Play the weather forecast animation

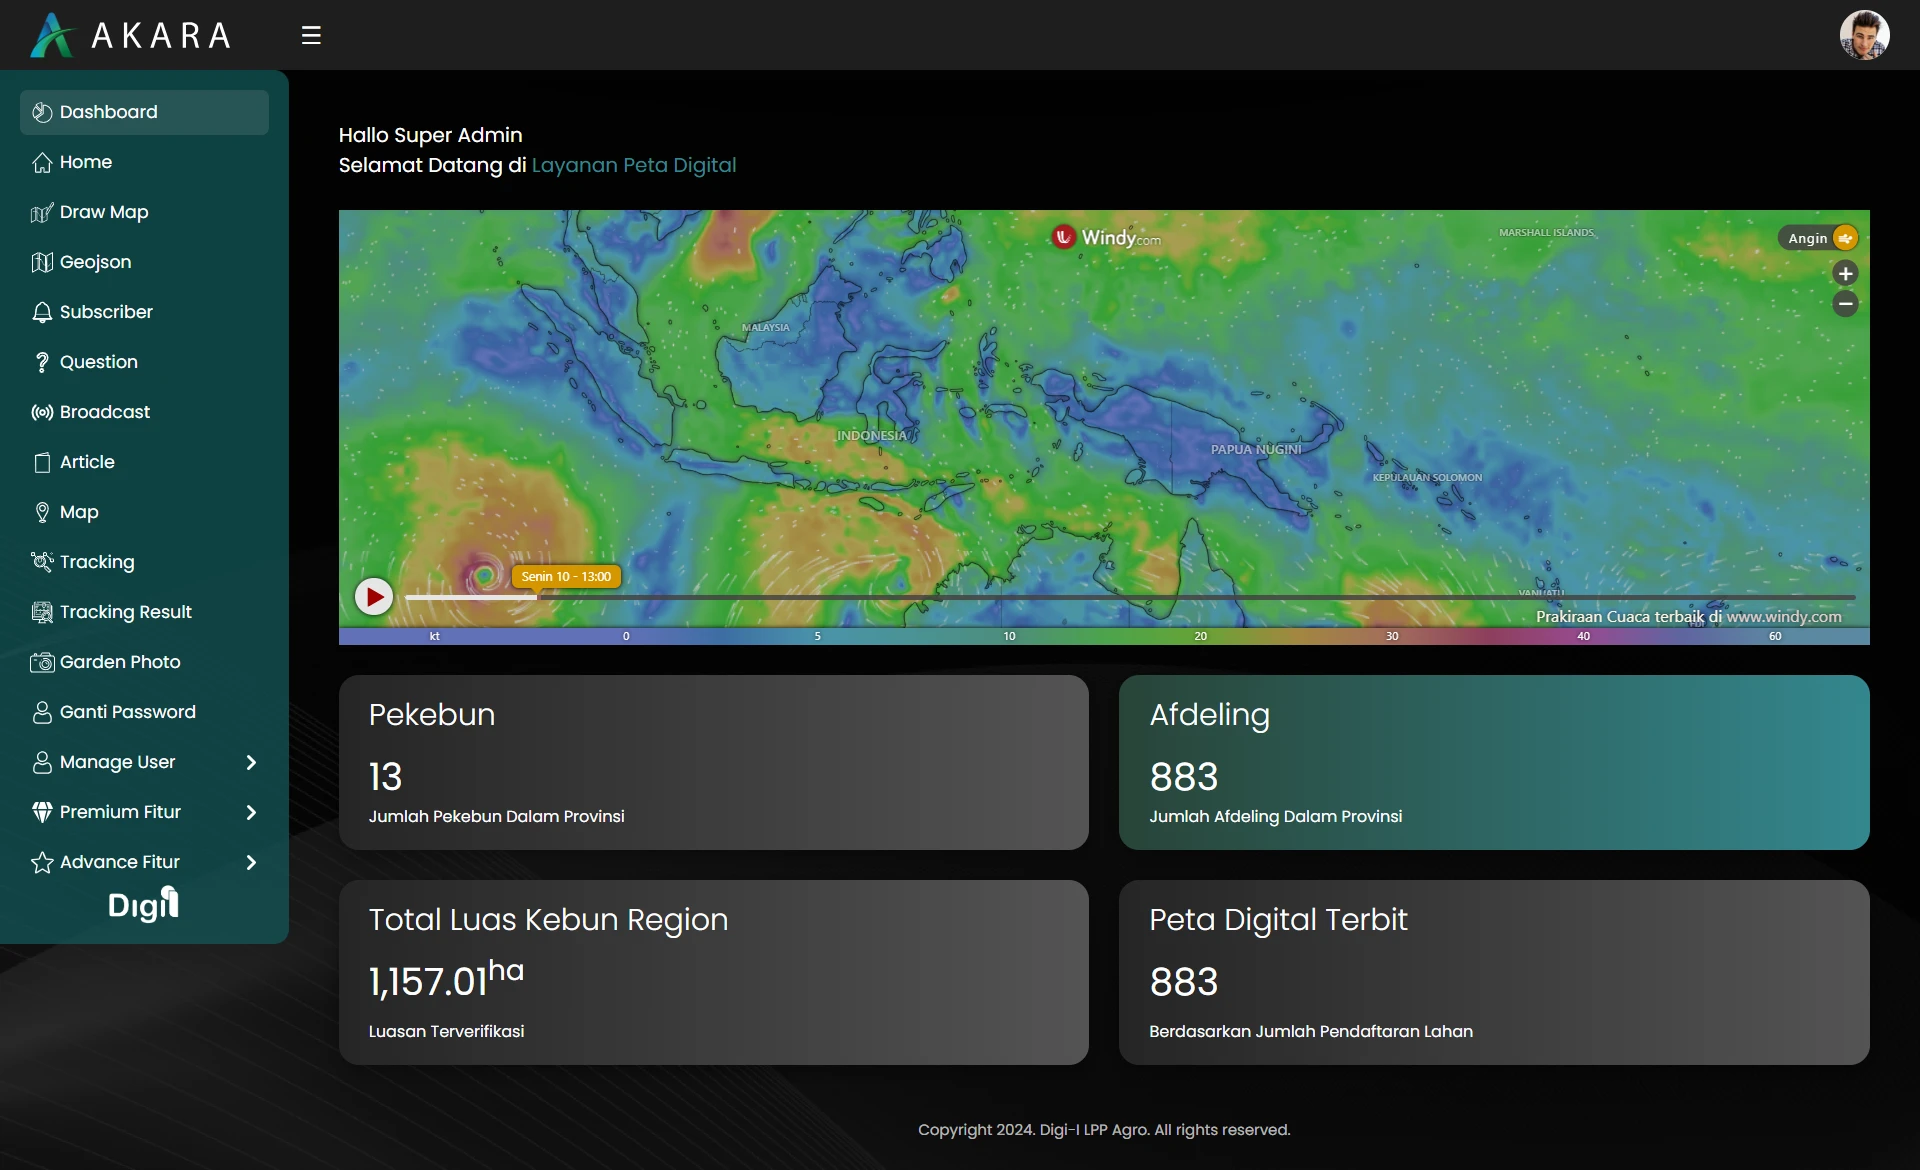(x=374, y=597)
